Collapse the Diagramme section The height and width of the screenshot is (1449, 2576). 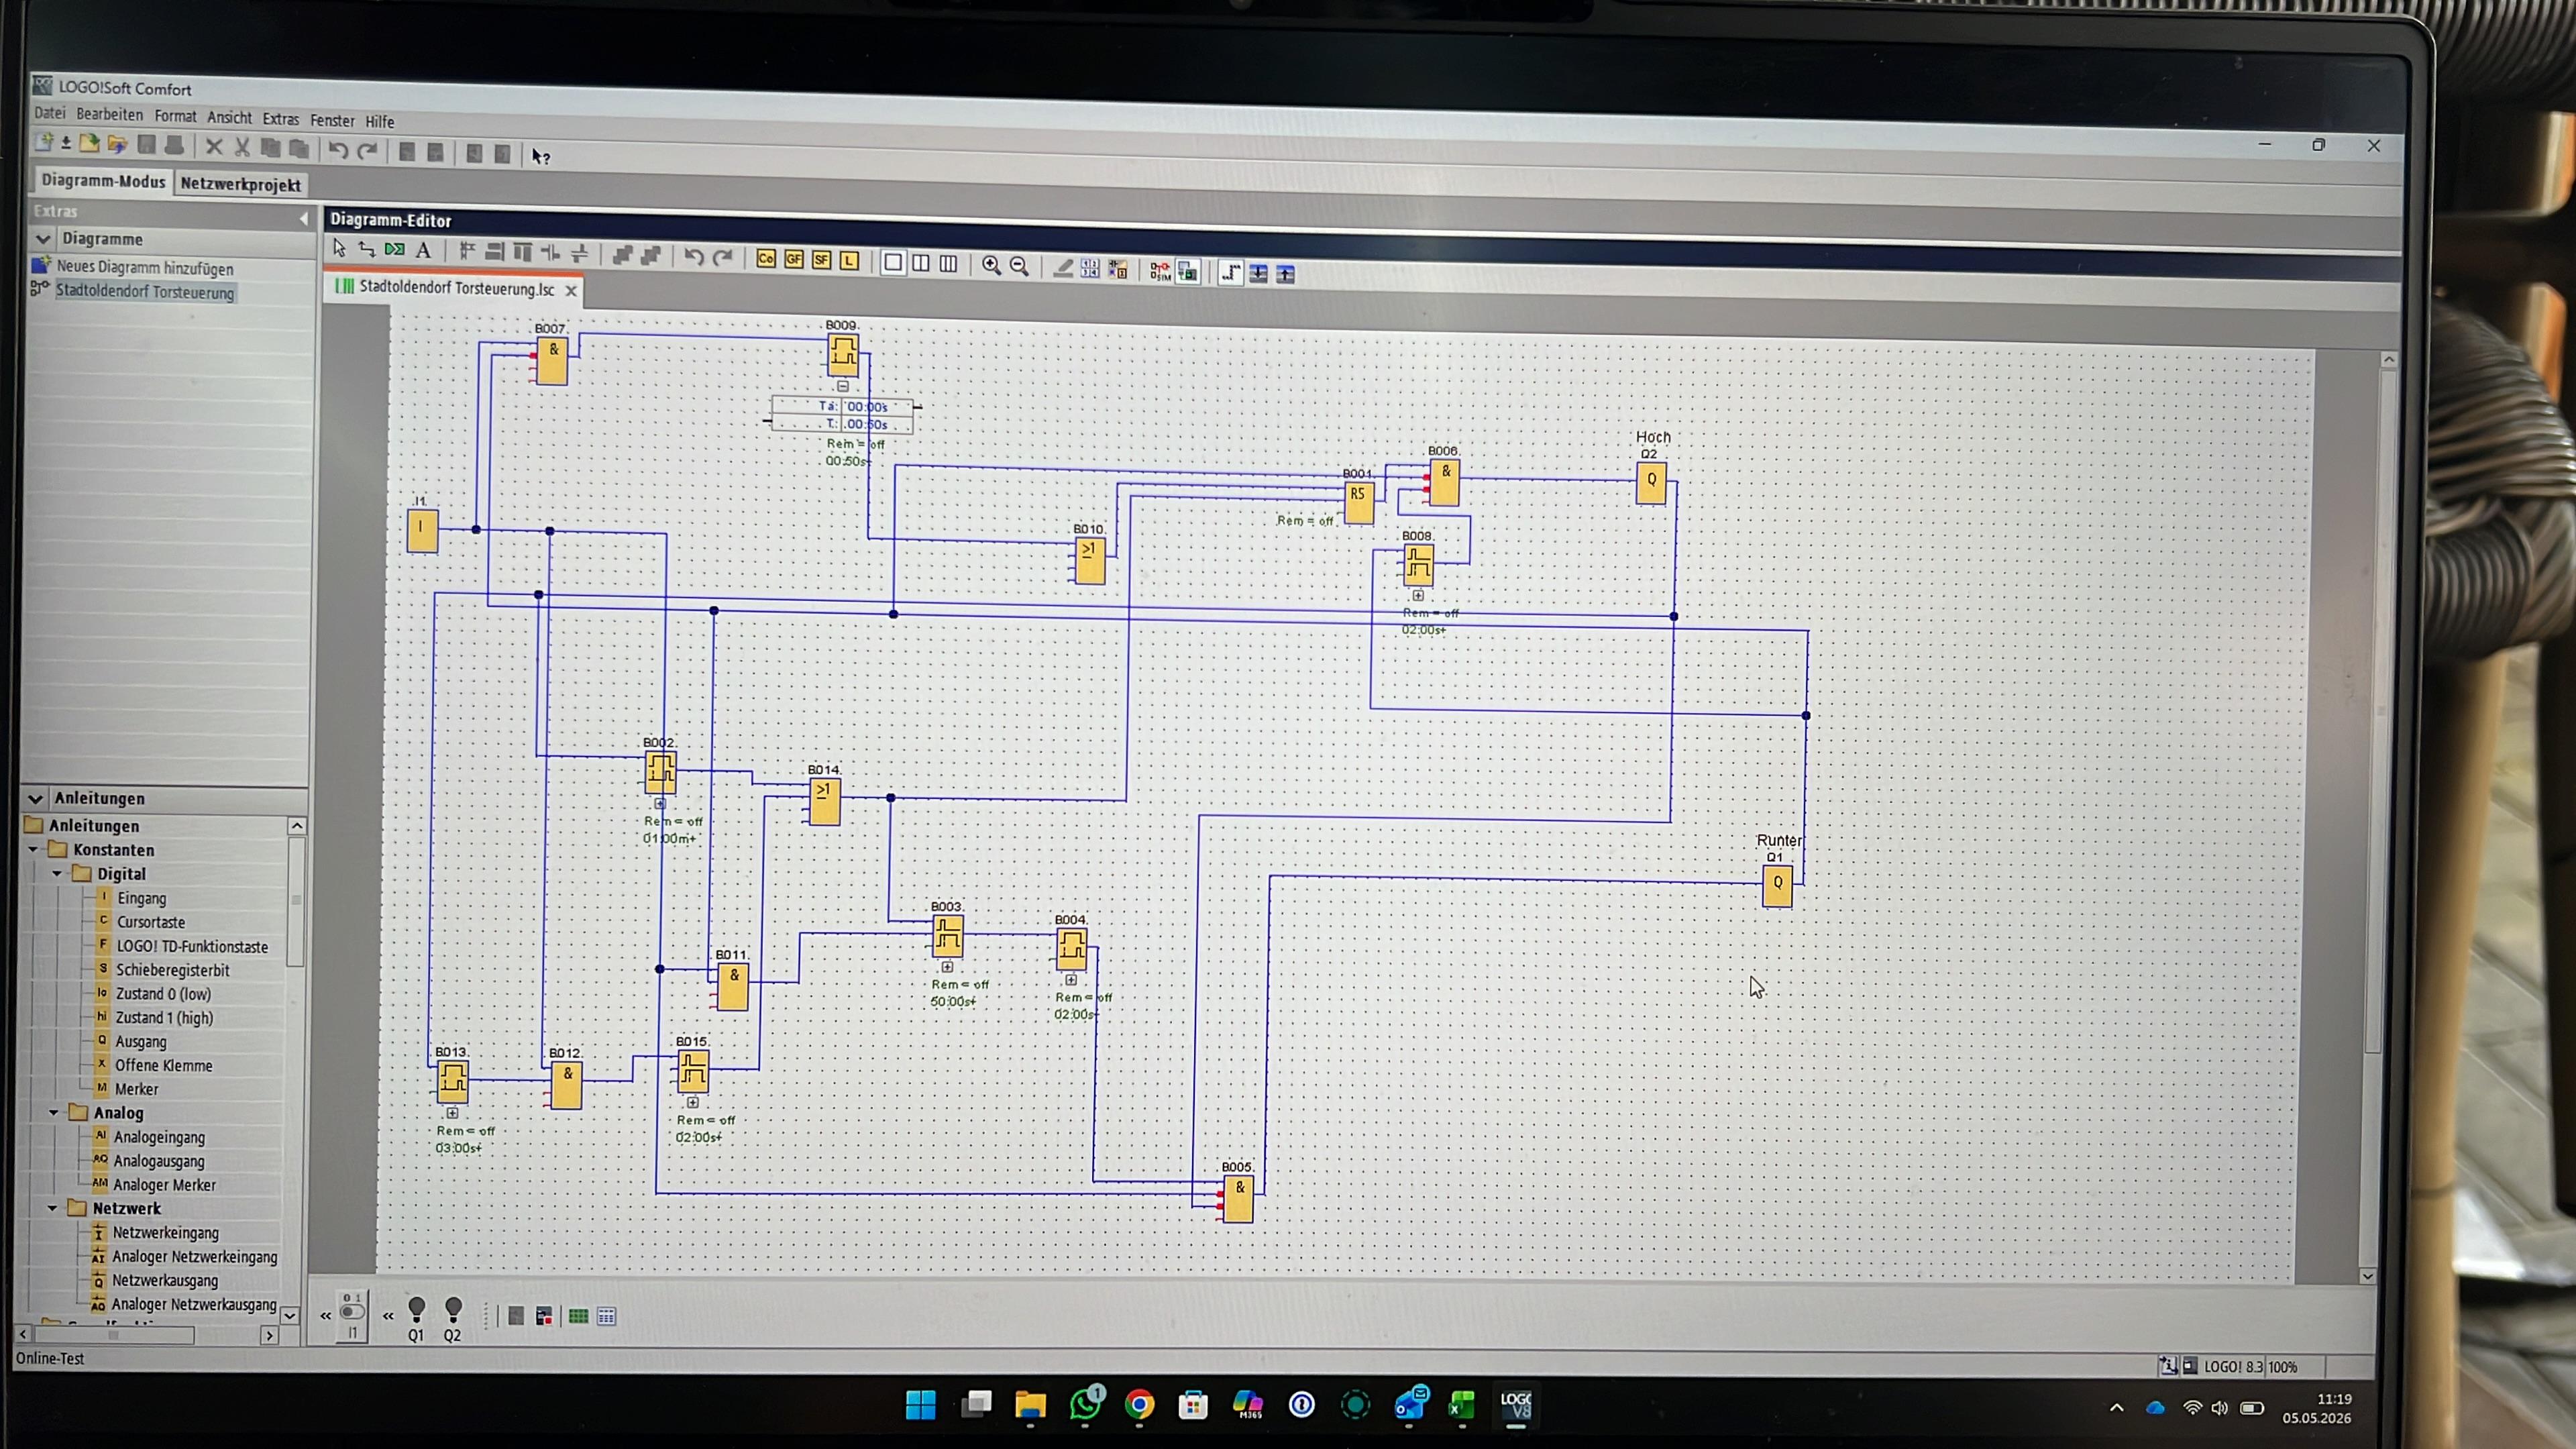pyautogui.click(x=43, y=239)
